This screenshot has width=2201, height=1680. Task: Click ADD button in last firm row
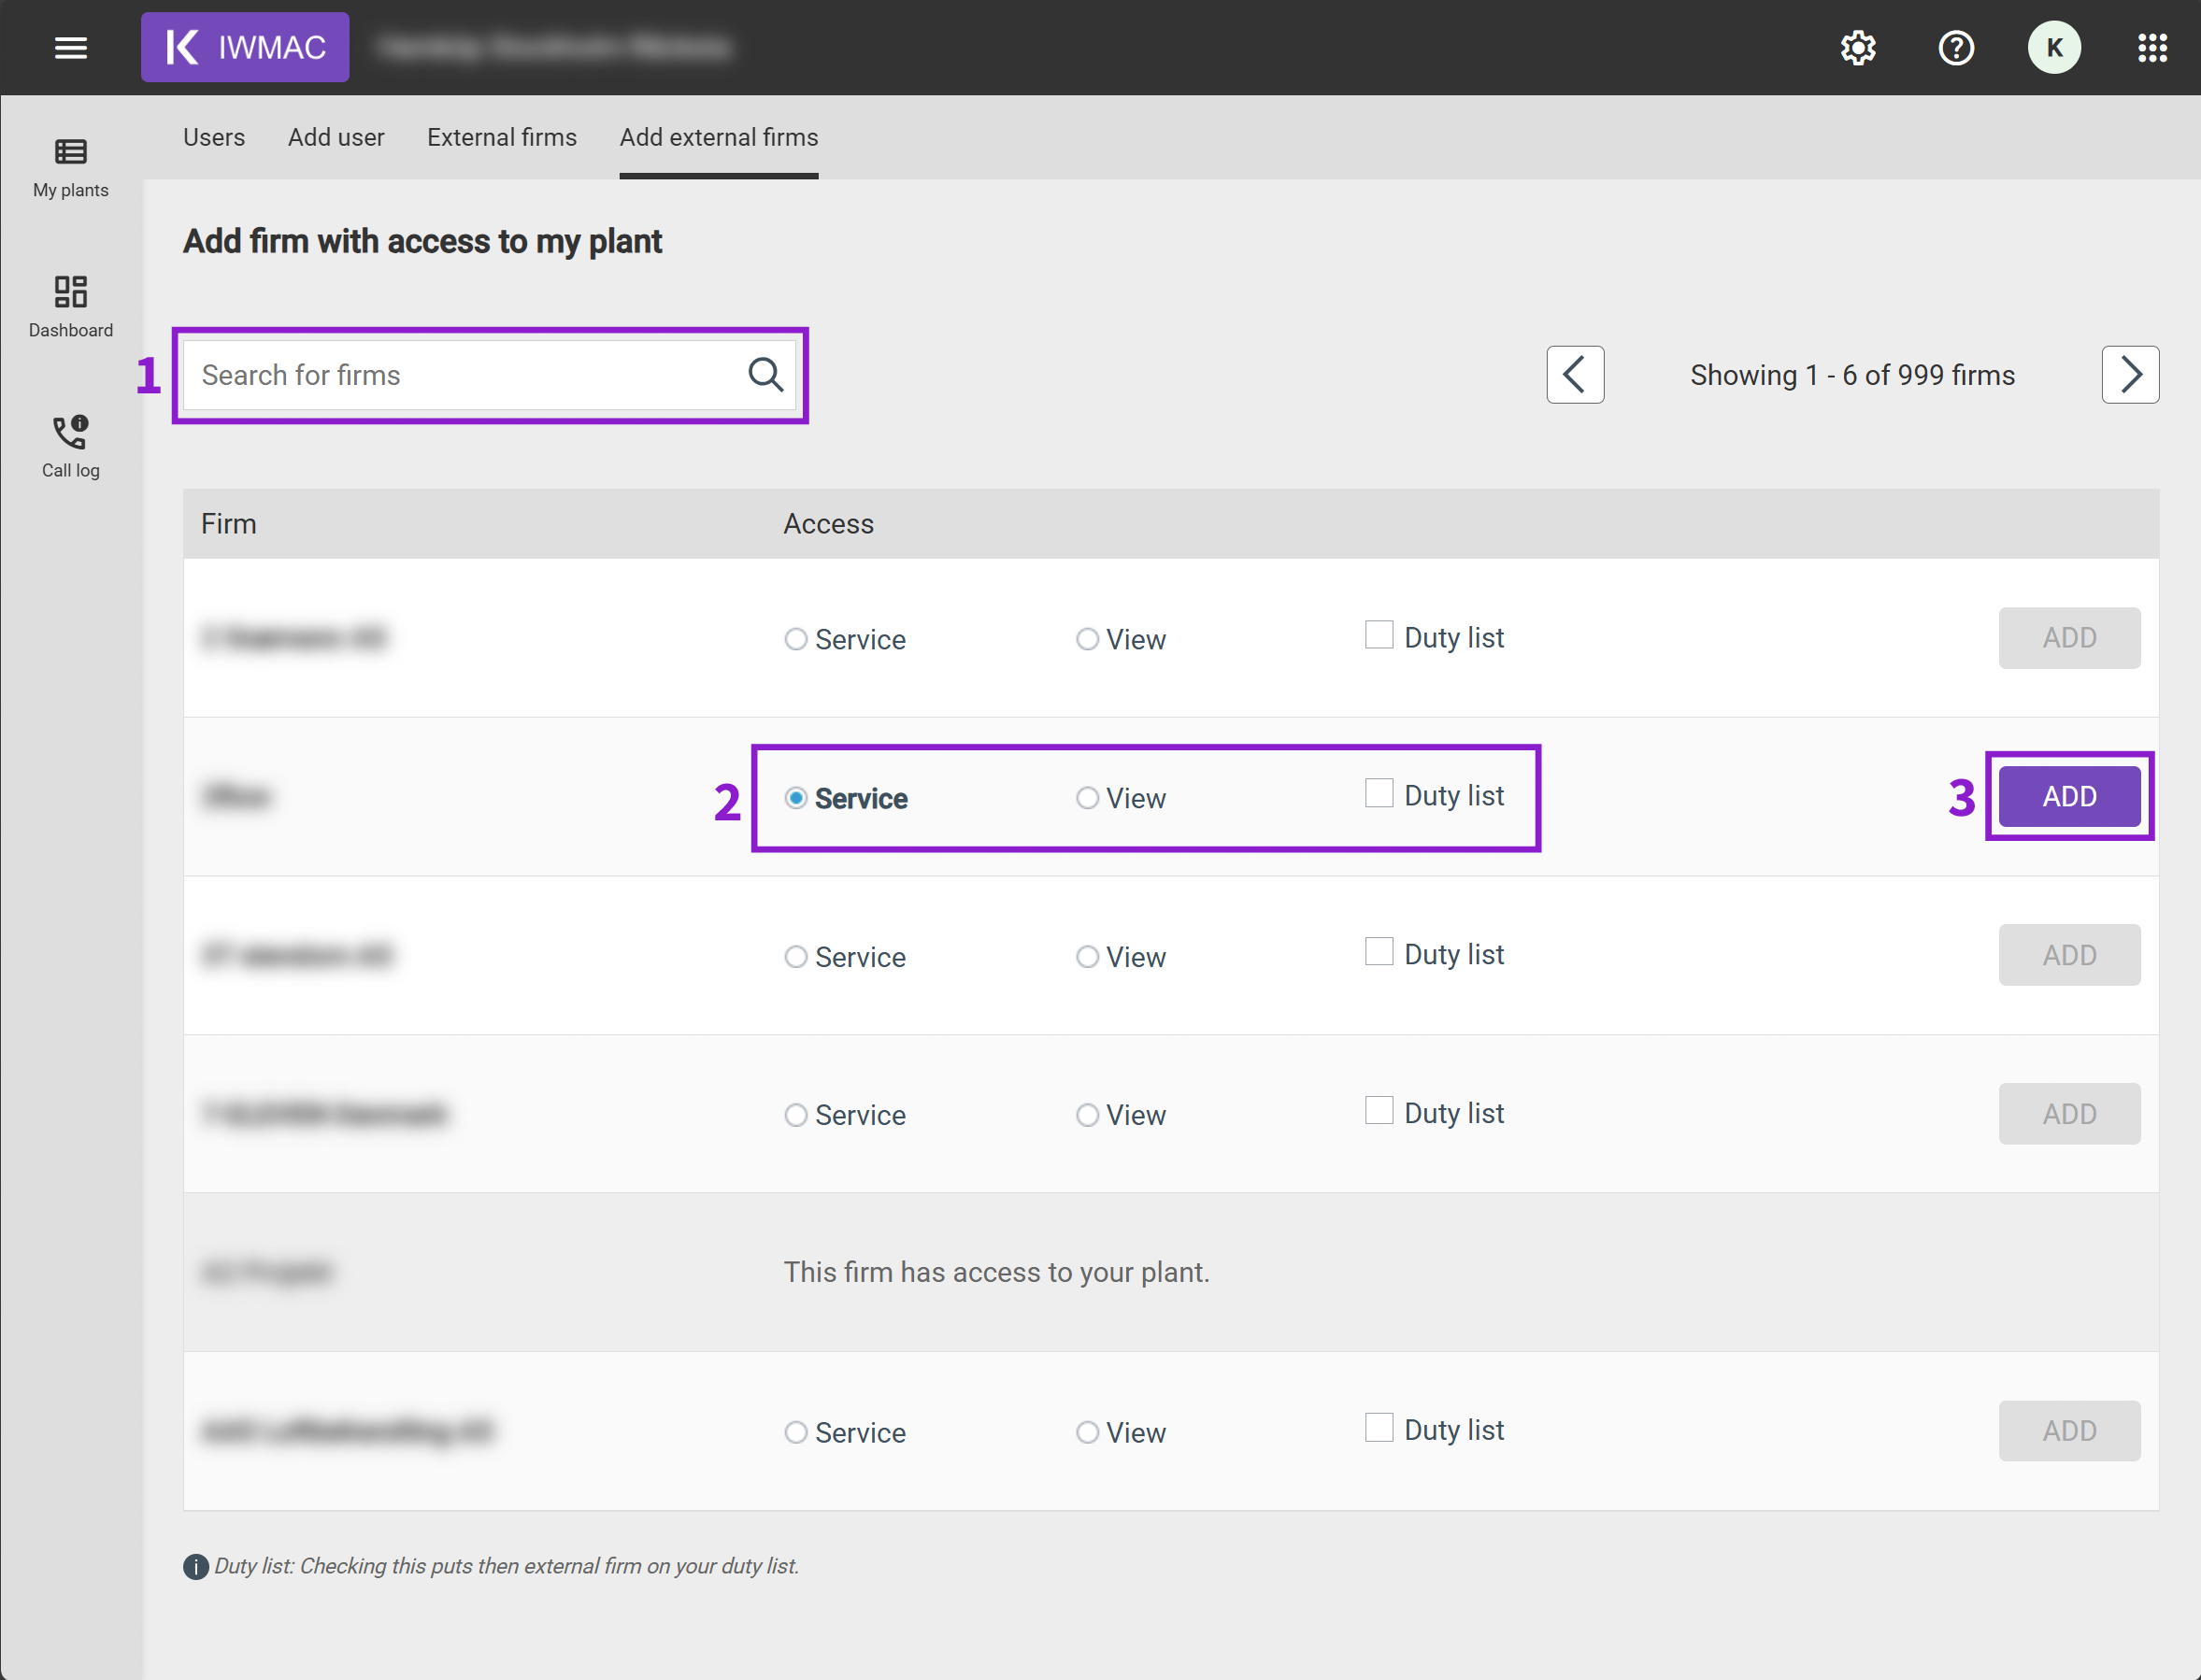(2069, 1431)
